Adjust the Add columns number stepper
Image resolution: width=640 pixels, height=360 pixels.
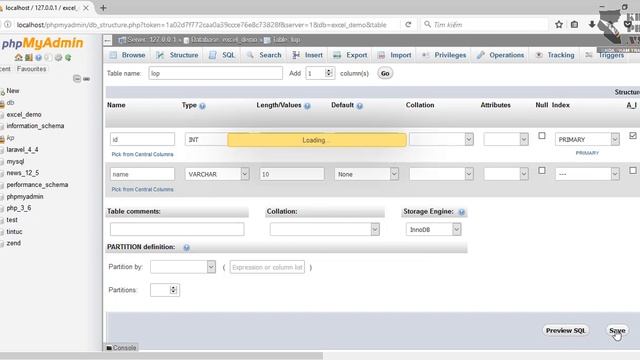point(329,73)
